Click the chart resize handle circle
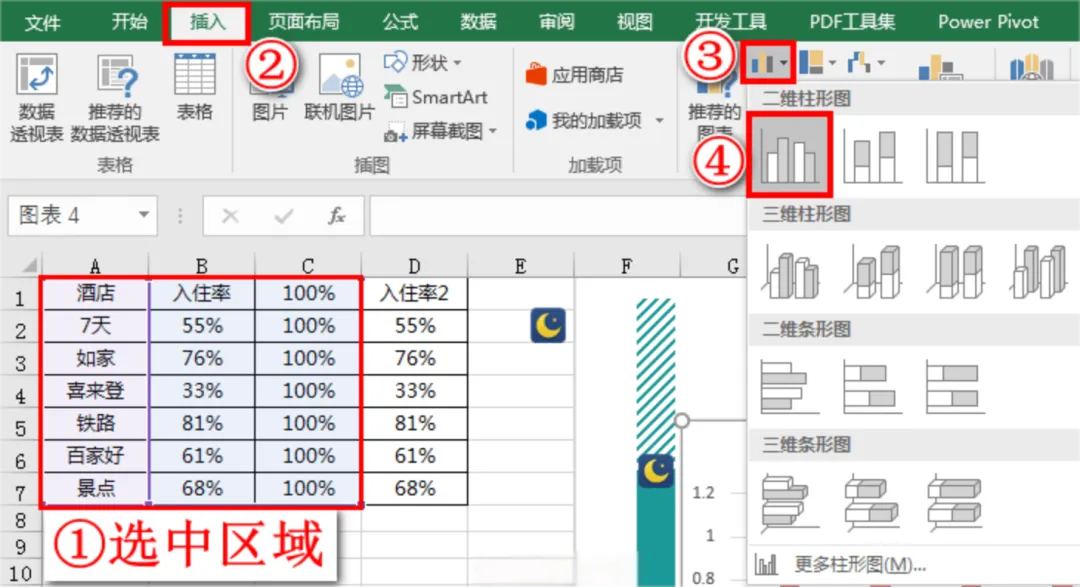The width and height of the screenshot is (1080, 587). tap(681, 420)
